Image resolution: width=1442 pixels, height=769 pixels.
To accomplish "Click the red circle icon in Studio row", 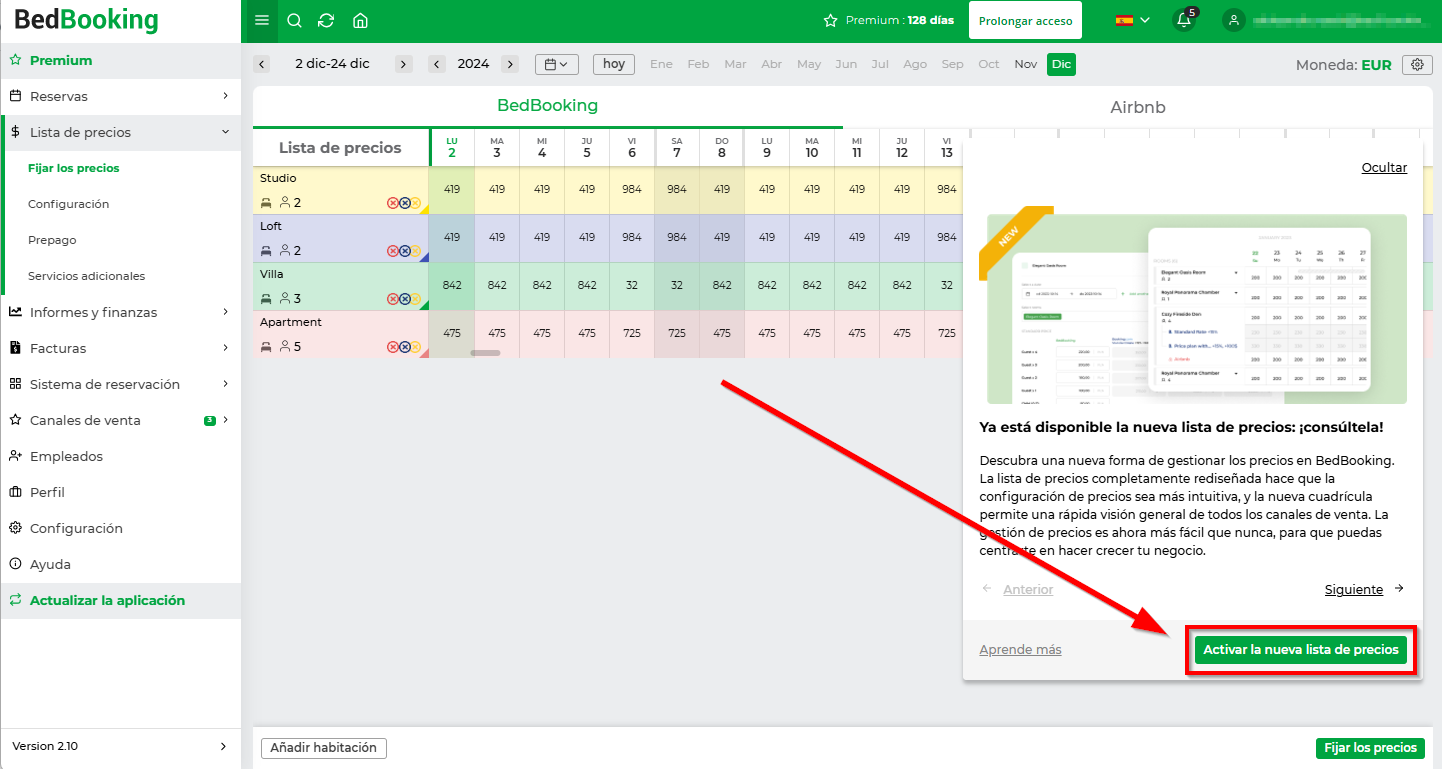I will [x=393, y=203].
